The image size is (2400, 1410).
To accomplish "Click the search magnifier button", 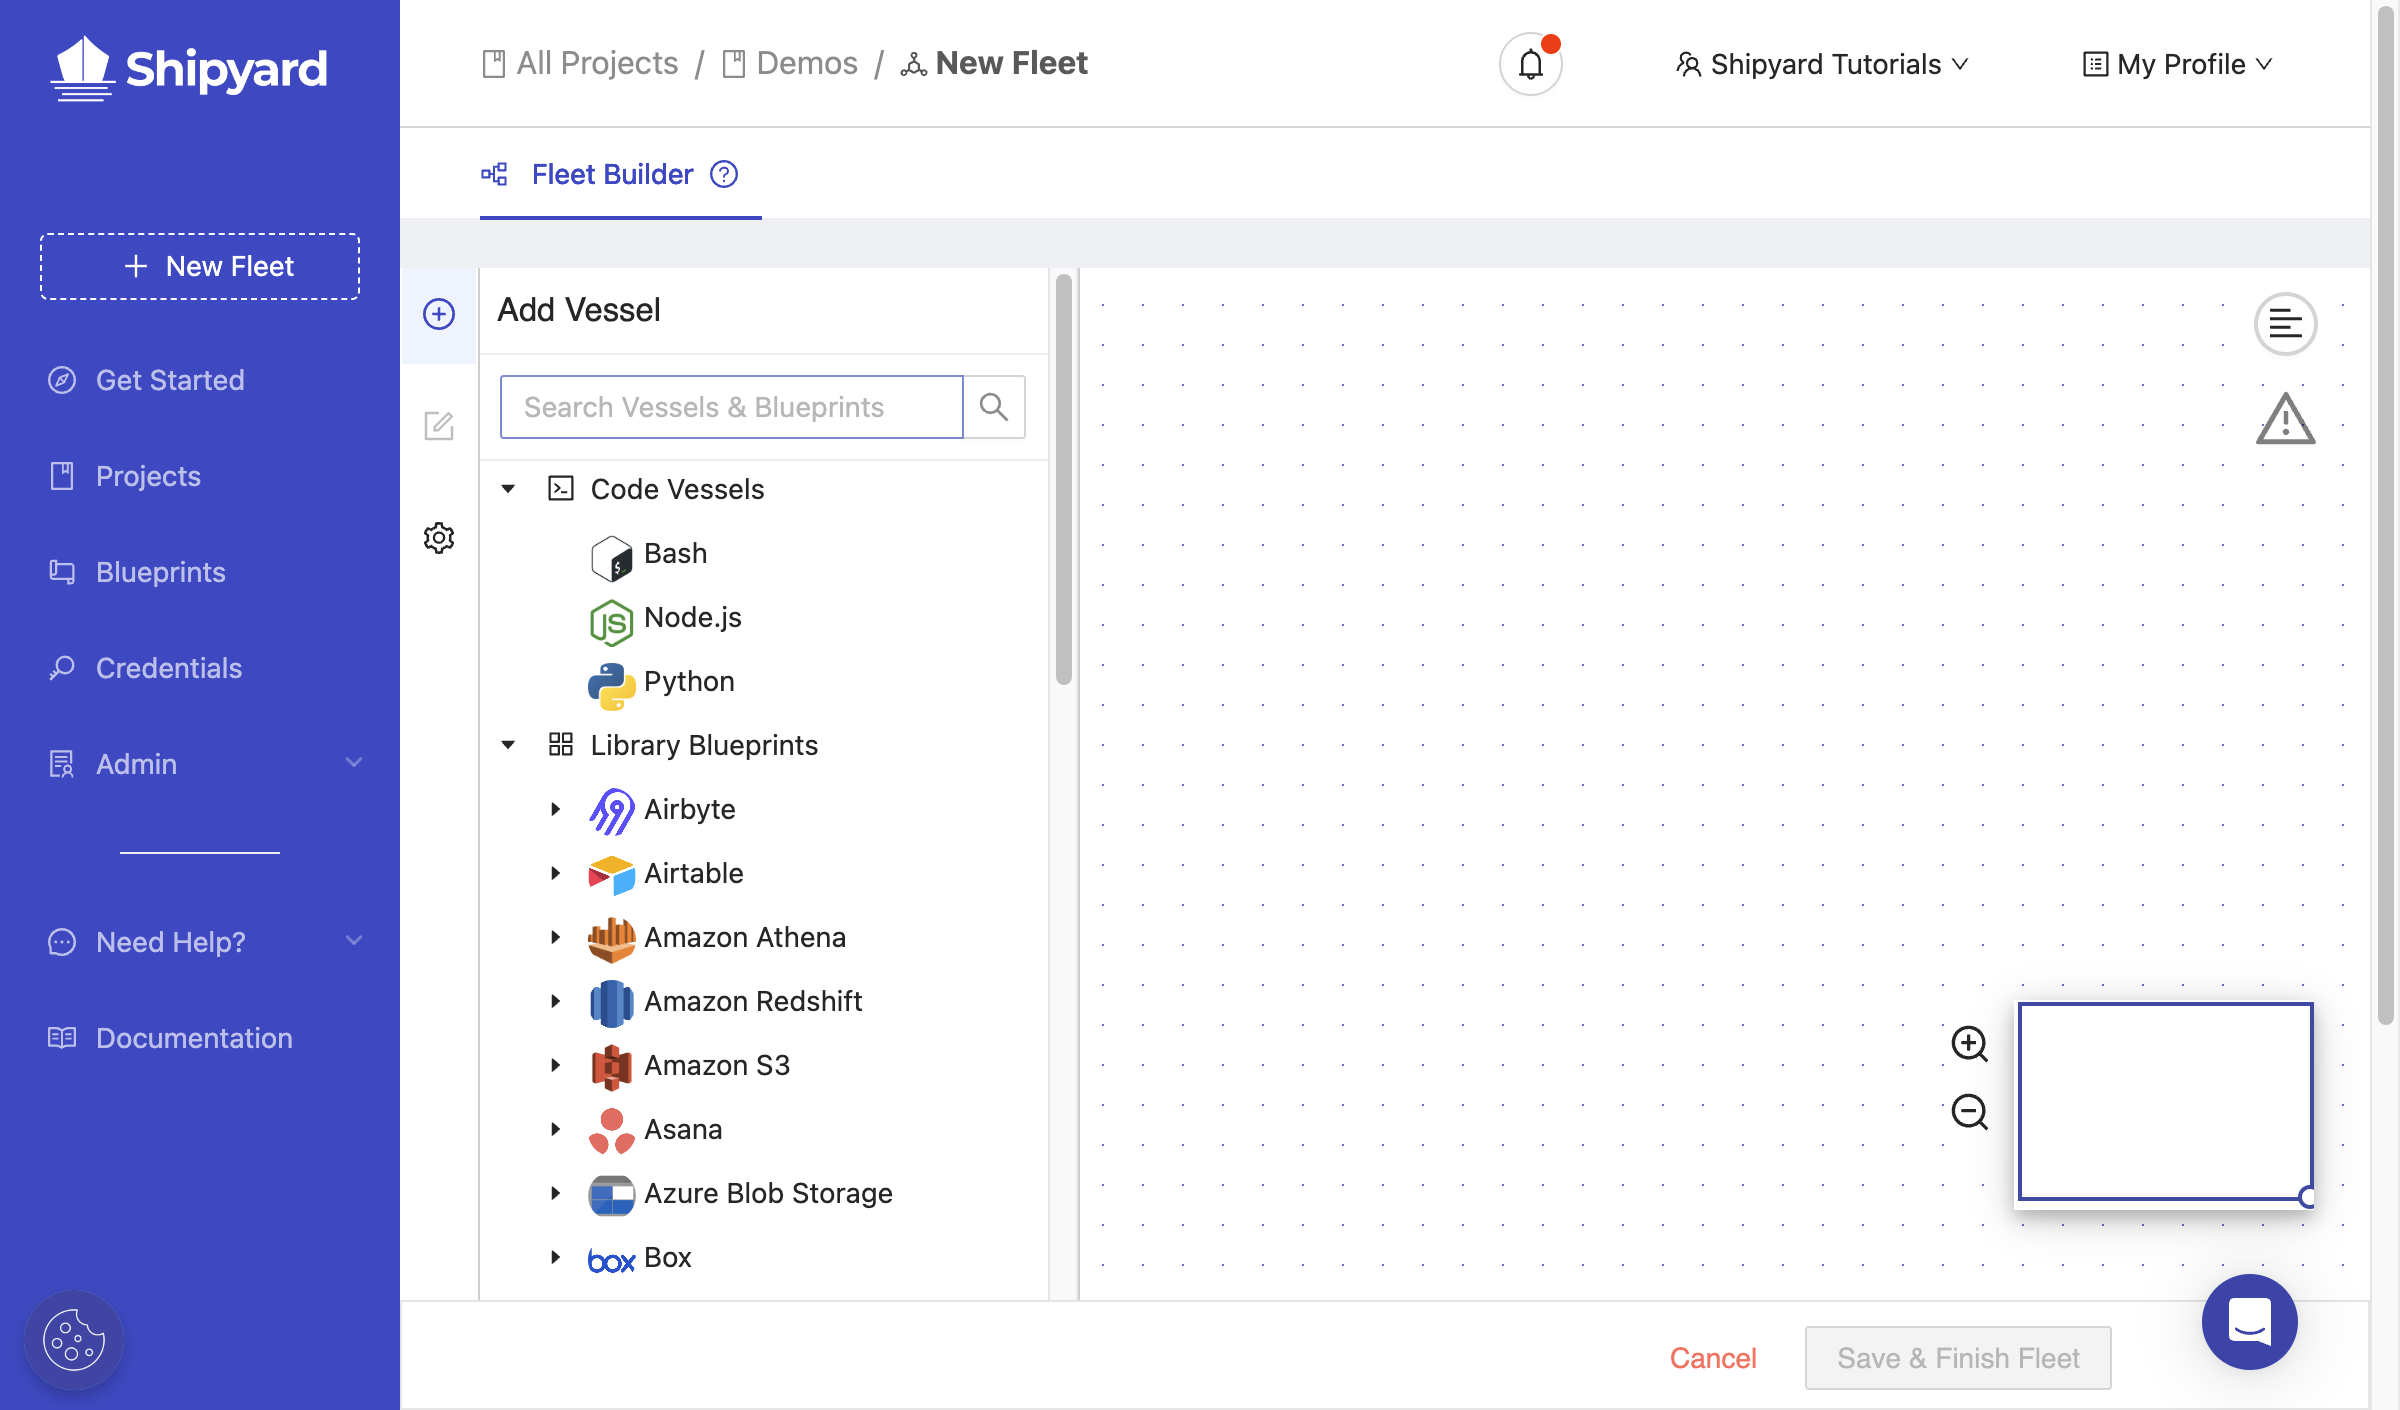I will click(x=994, y=407).
